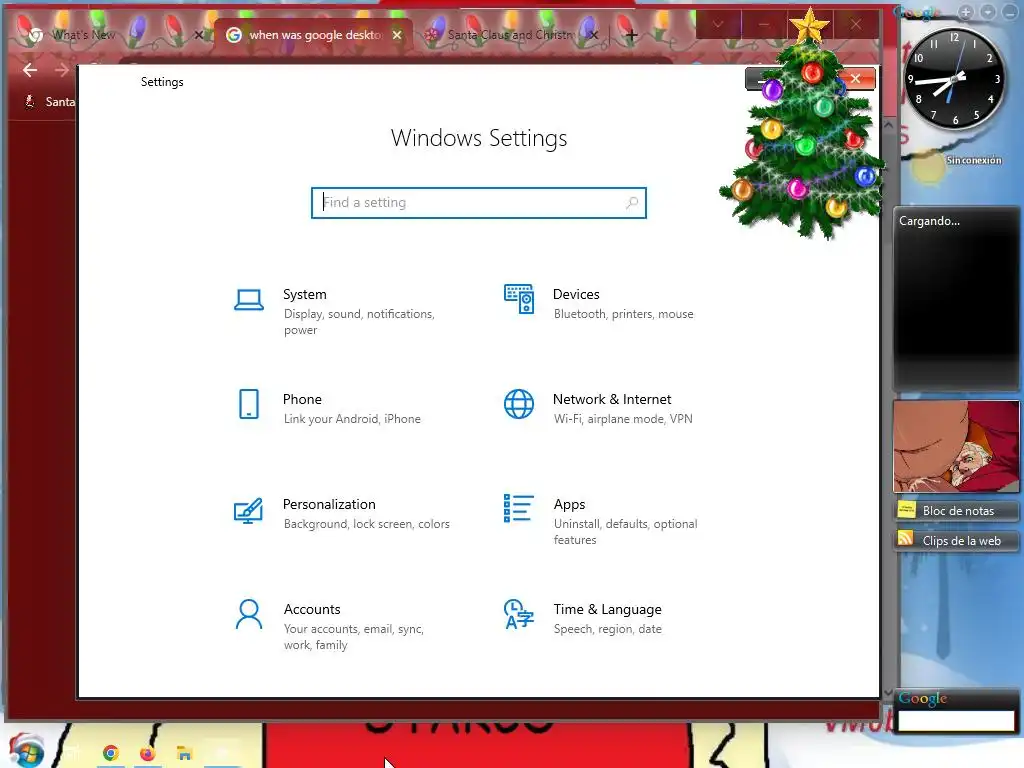Image resolution: width=1024 pixels, height=768 pixels.
Task: Open the Devices keyboard-and-speaker icon
Action: [519, 299]
